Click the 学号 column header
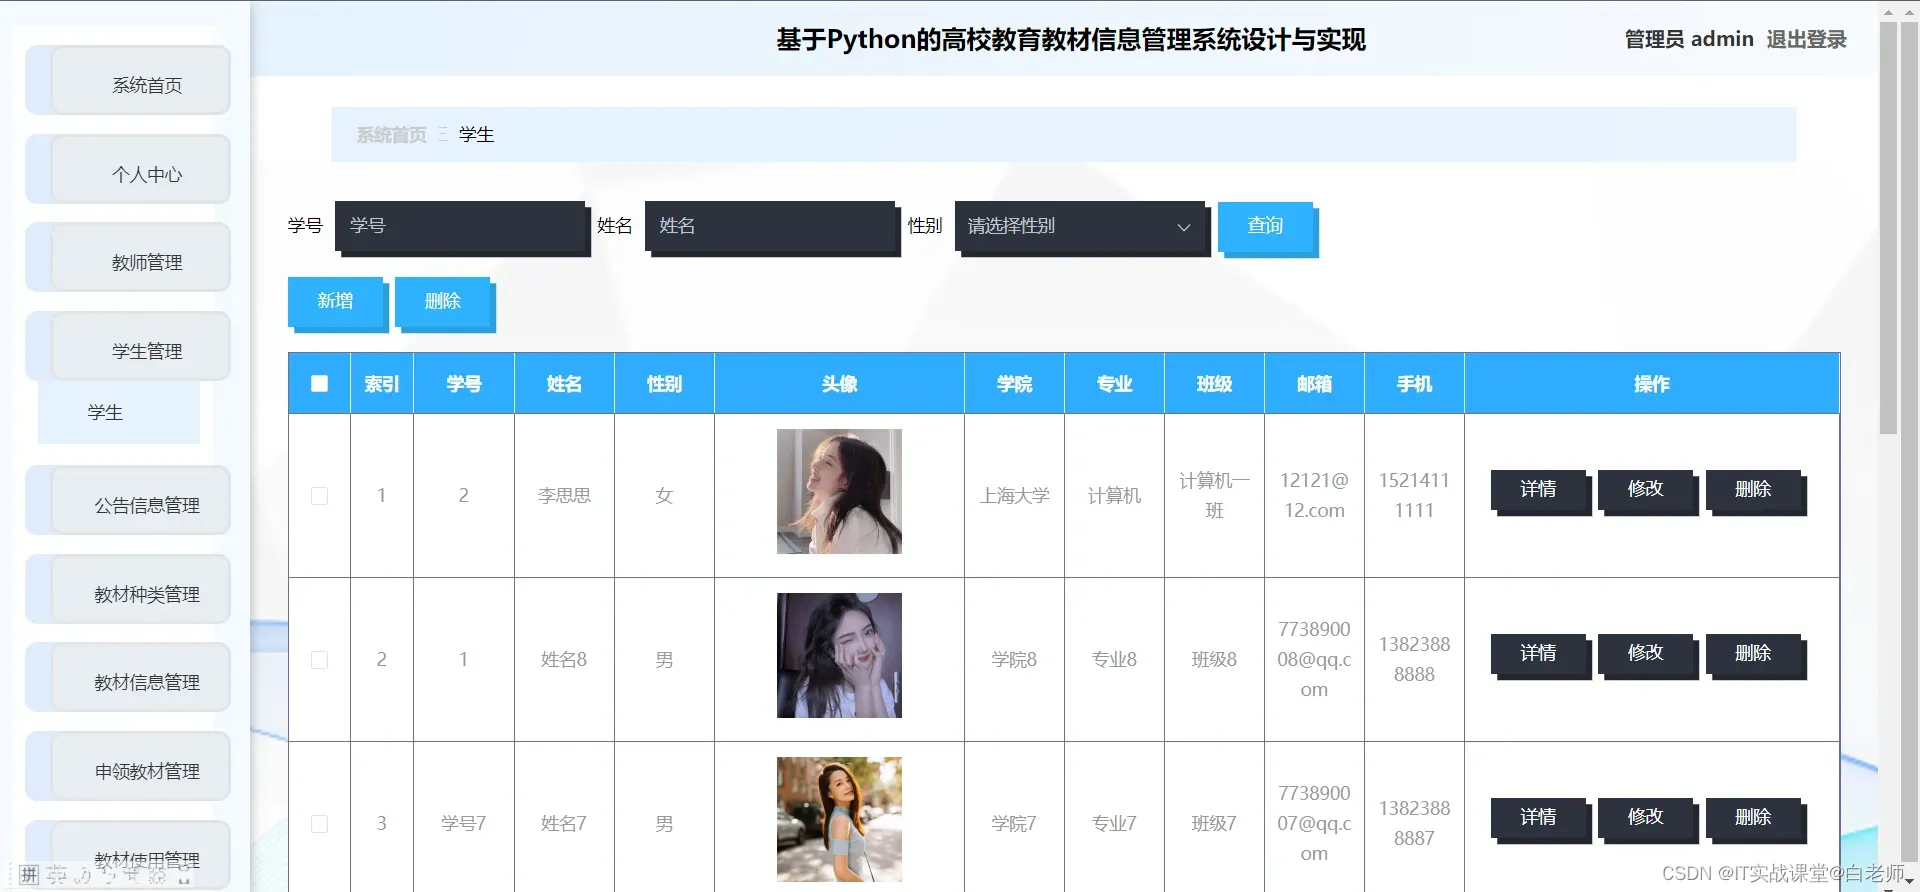Viewport: 1920px width, 892px height. 464,384
